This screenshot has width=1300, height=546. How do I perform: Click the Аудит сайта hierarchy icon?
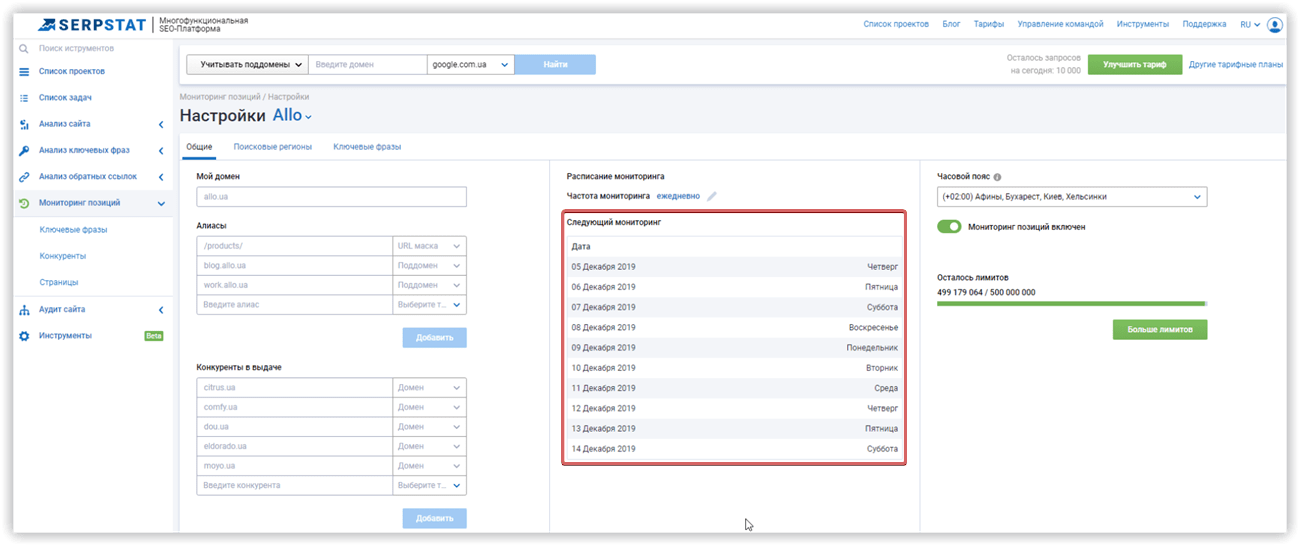click(24, 310)
